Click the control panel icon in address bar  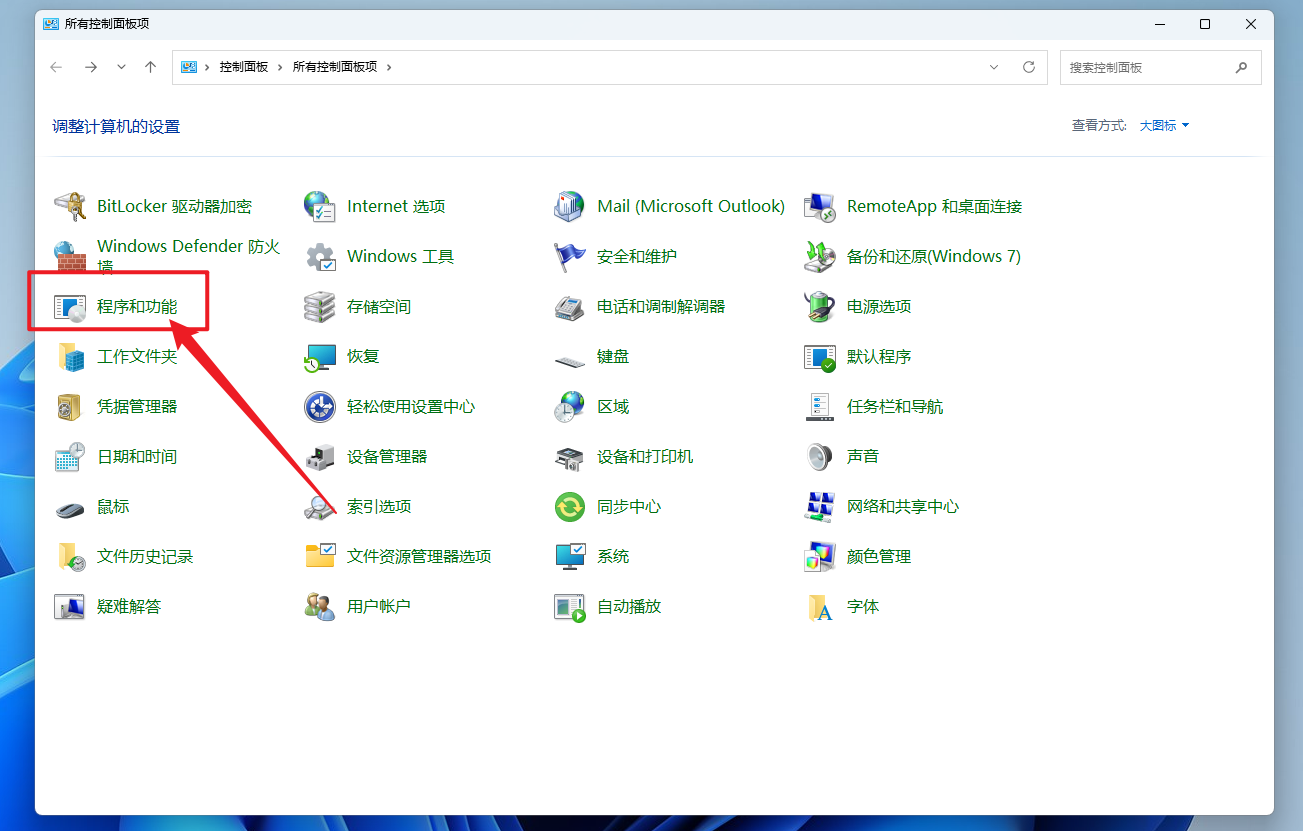188,67
